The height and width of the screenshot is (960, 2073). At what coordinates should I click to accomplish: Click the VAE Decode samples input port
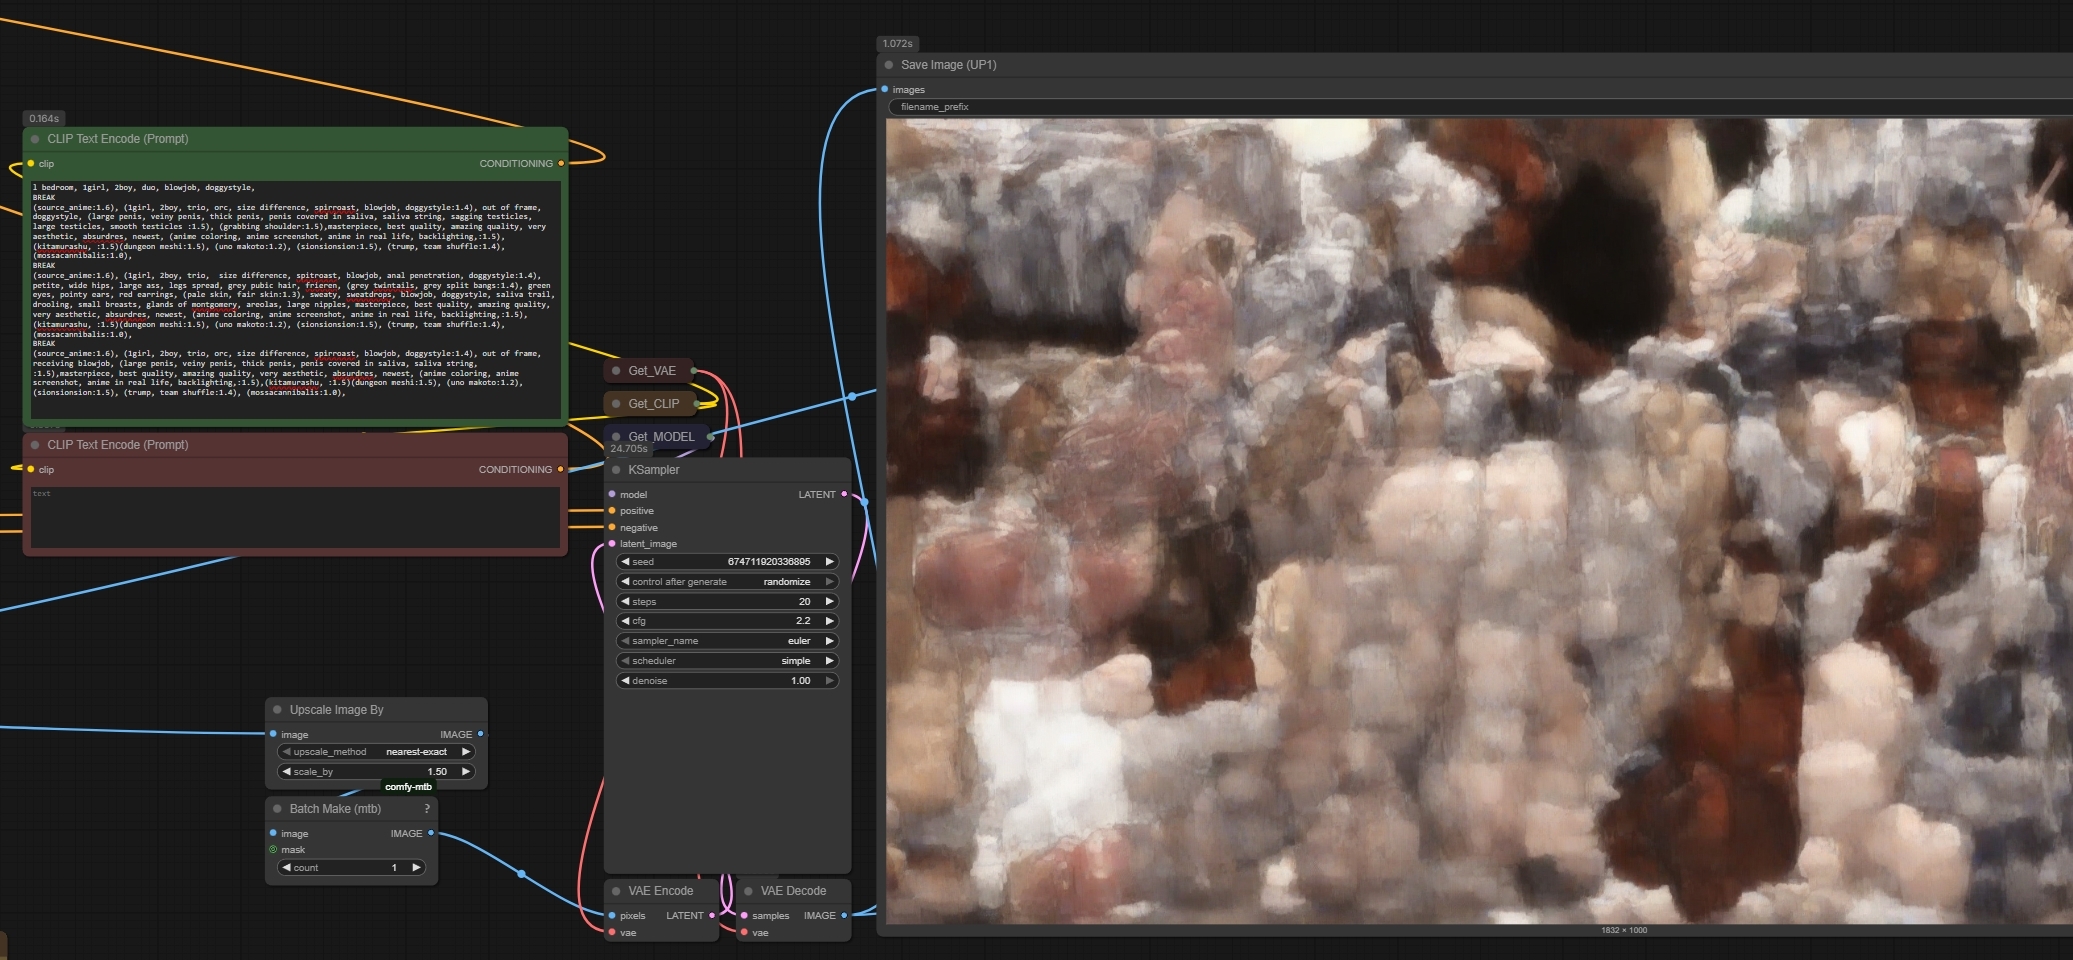744,915
